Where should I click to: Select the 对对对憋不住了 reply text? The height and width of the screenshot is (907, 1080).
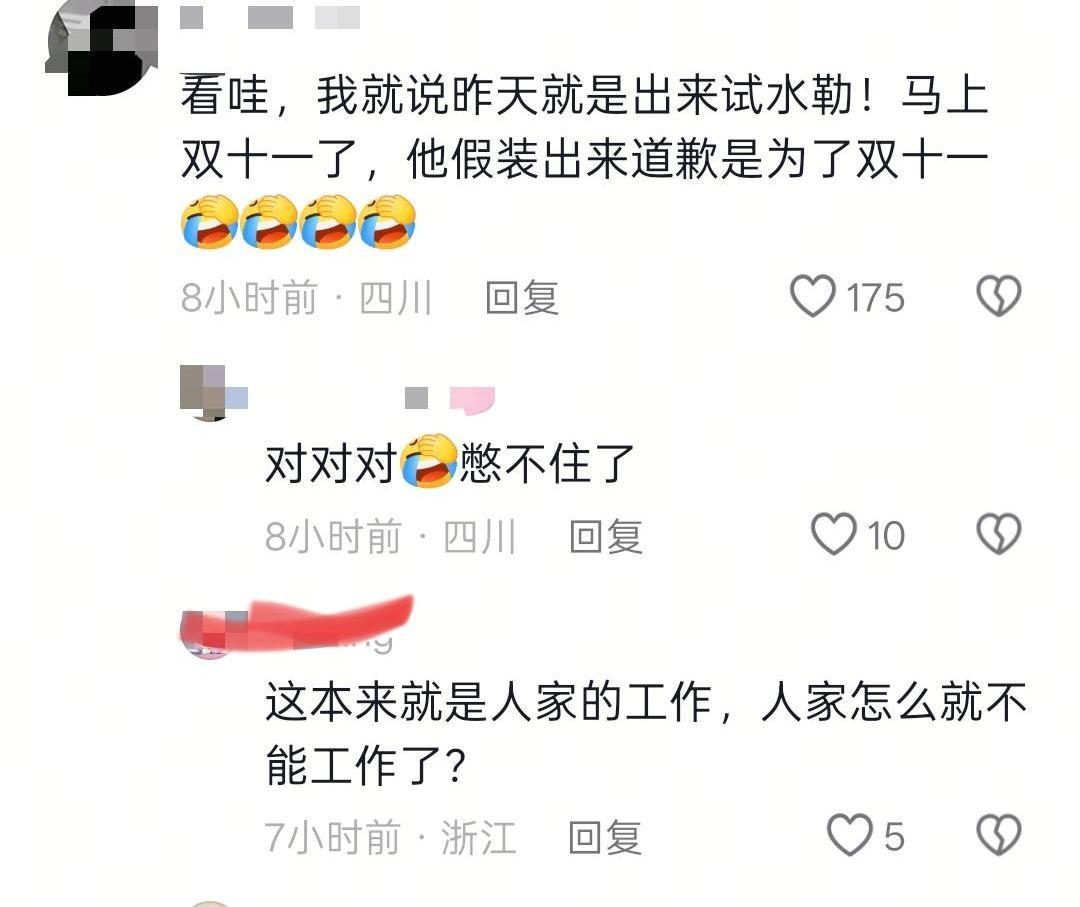tap(449, 462)
